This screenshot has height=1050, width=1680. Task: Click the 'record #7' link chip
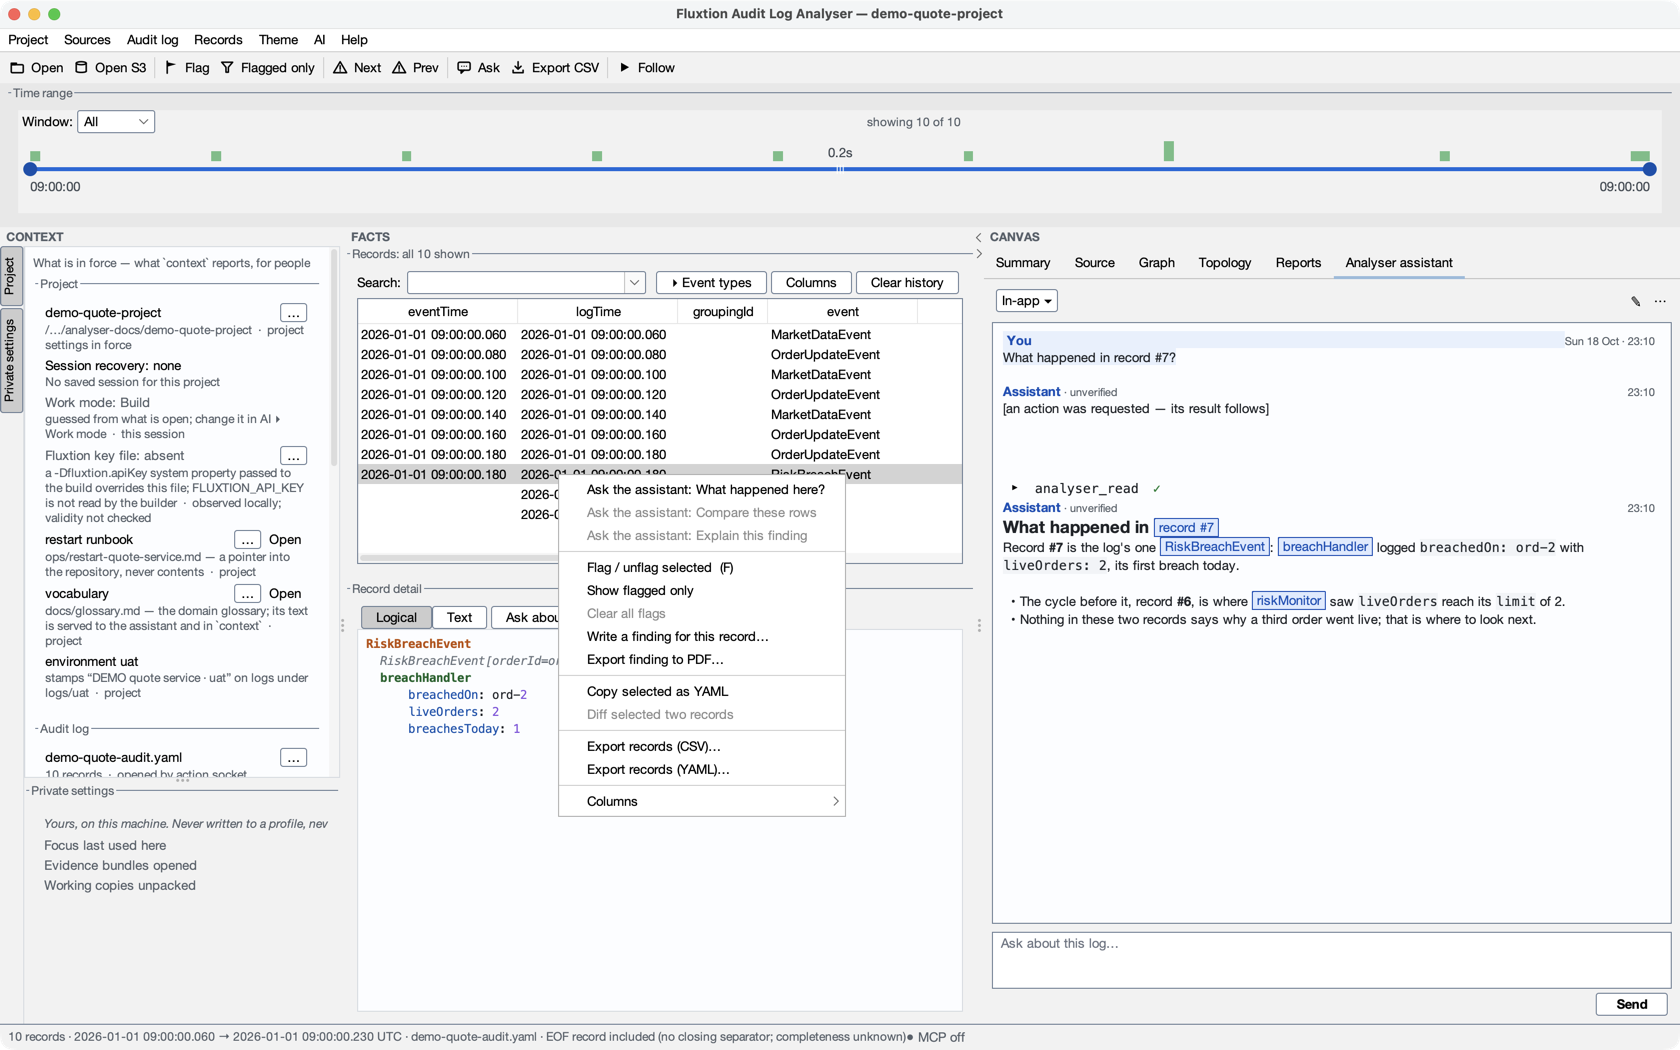(1186, 528)
